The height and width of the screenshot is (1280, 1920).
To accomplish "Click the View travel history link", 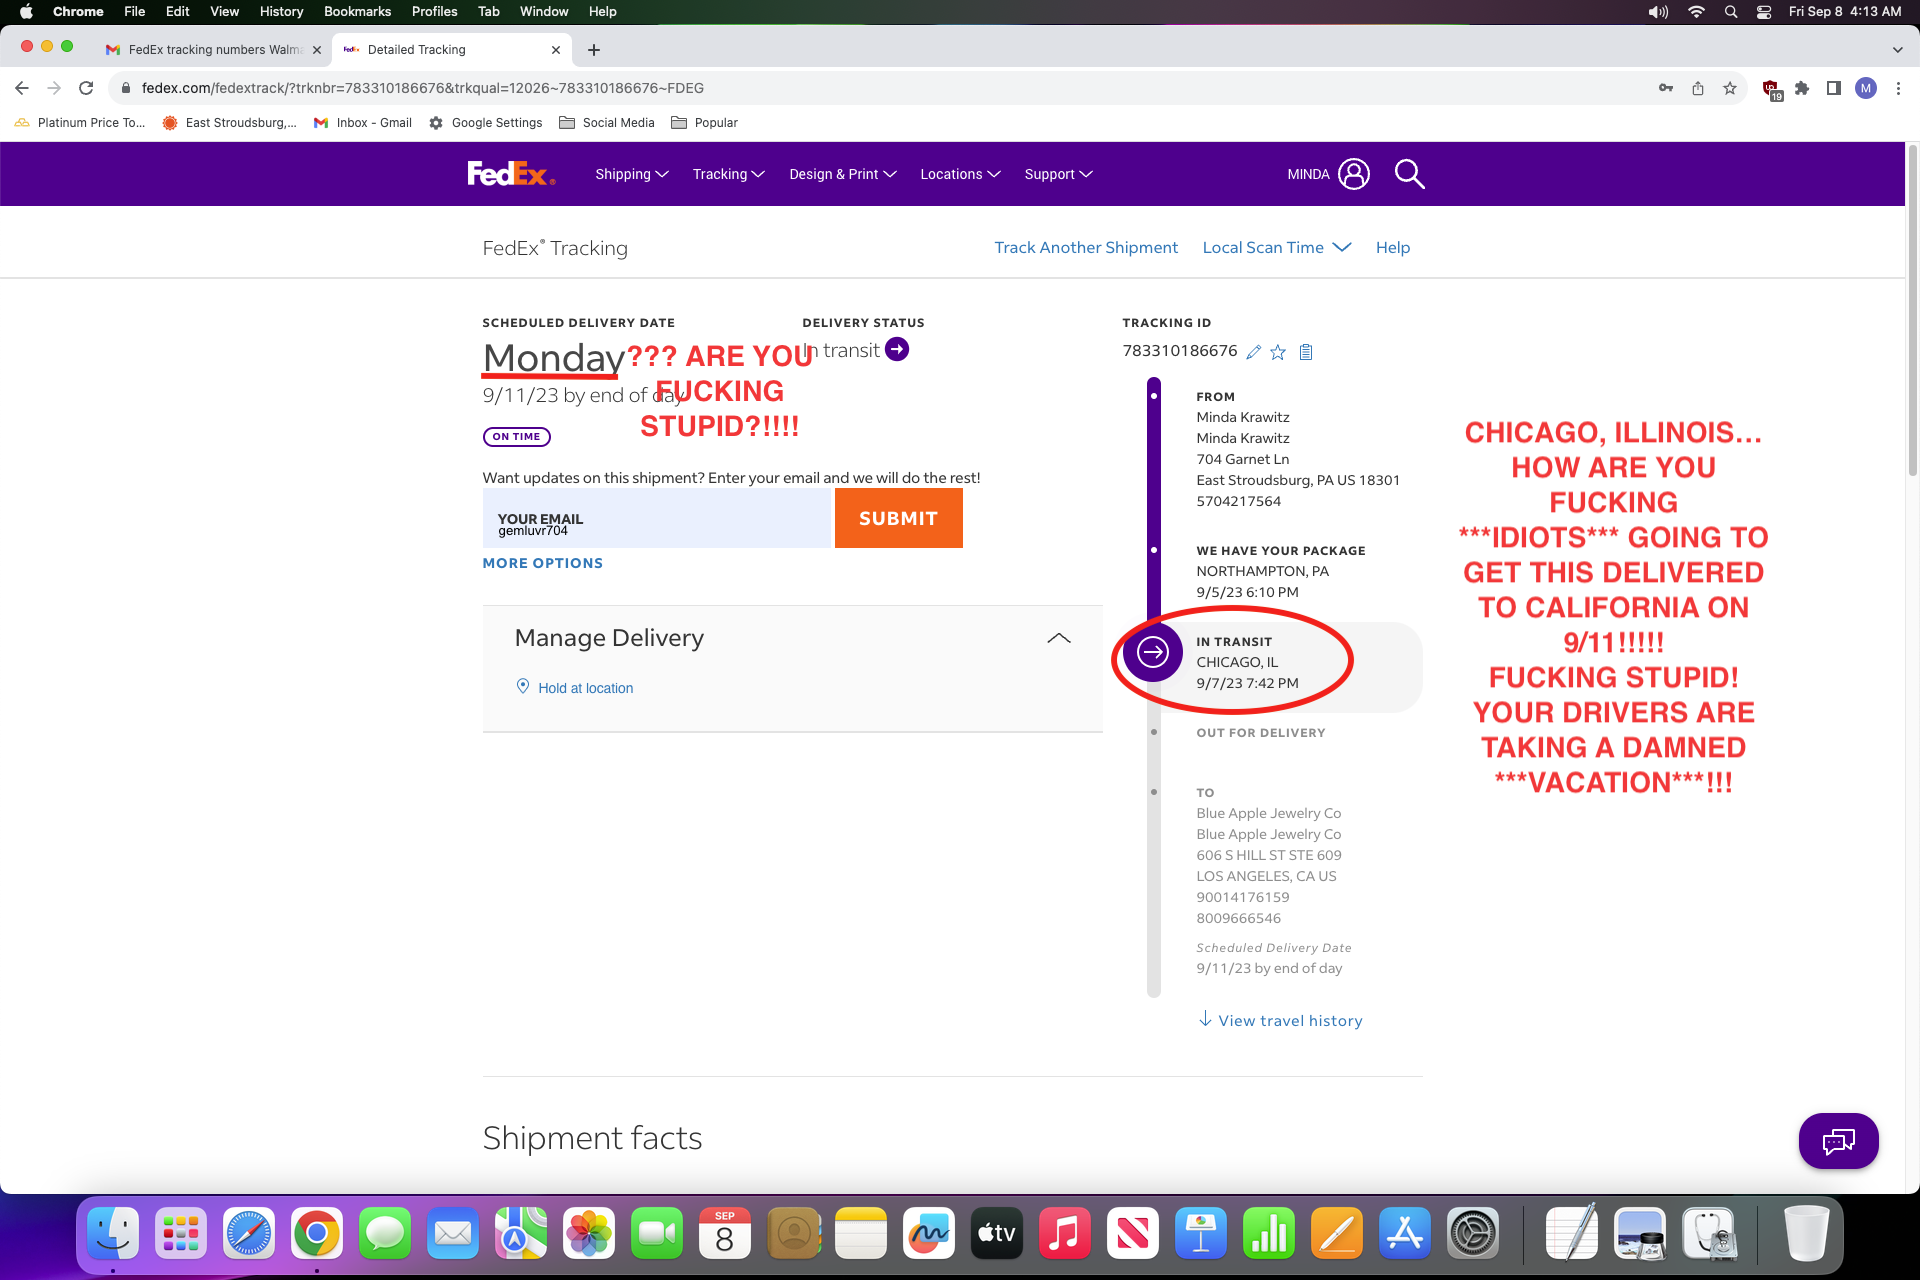I will 1289,1019.
